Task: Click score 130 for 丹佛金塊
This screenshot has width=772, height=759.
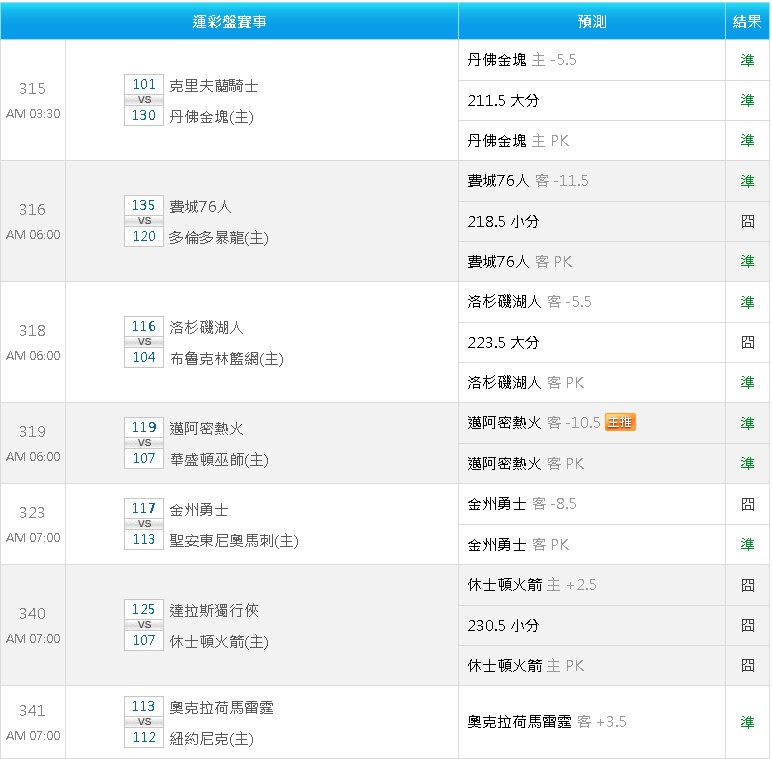Action: pos(144,115)
